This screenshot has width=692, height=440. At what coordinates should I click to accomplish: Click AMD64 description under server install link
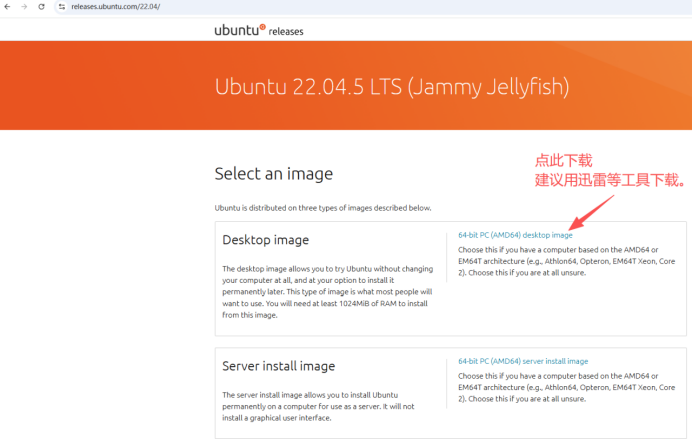click(567, 387)
